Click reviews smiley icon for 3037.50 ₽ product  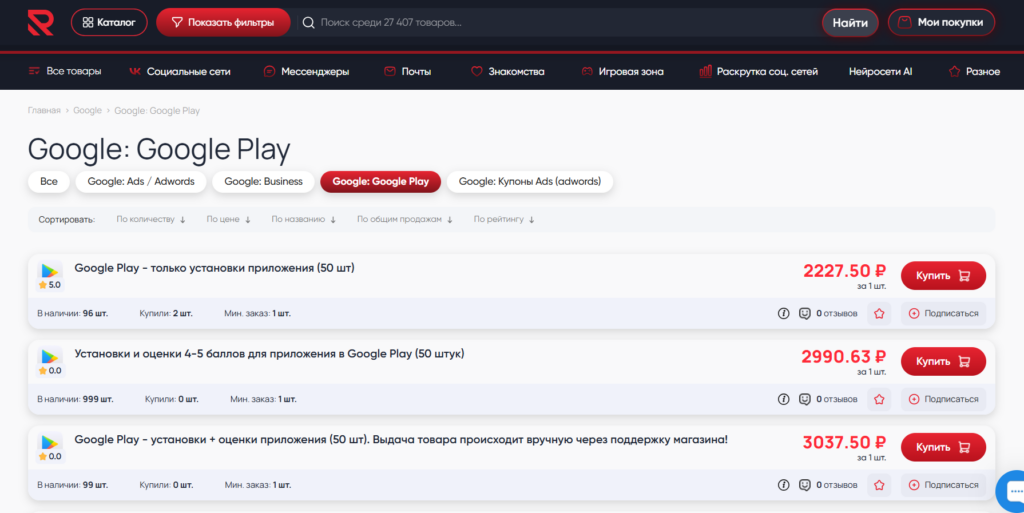click(x=805, y=485)
